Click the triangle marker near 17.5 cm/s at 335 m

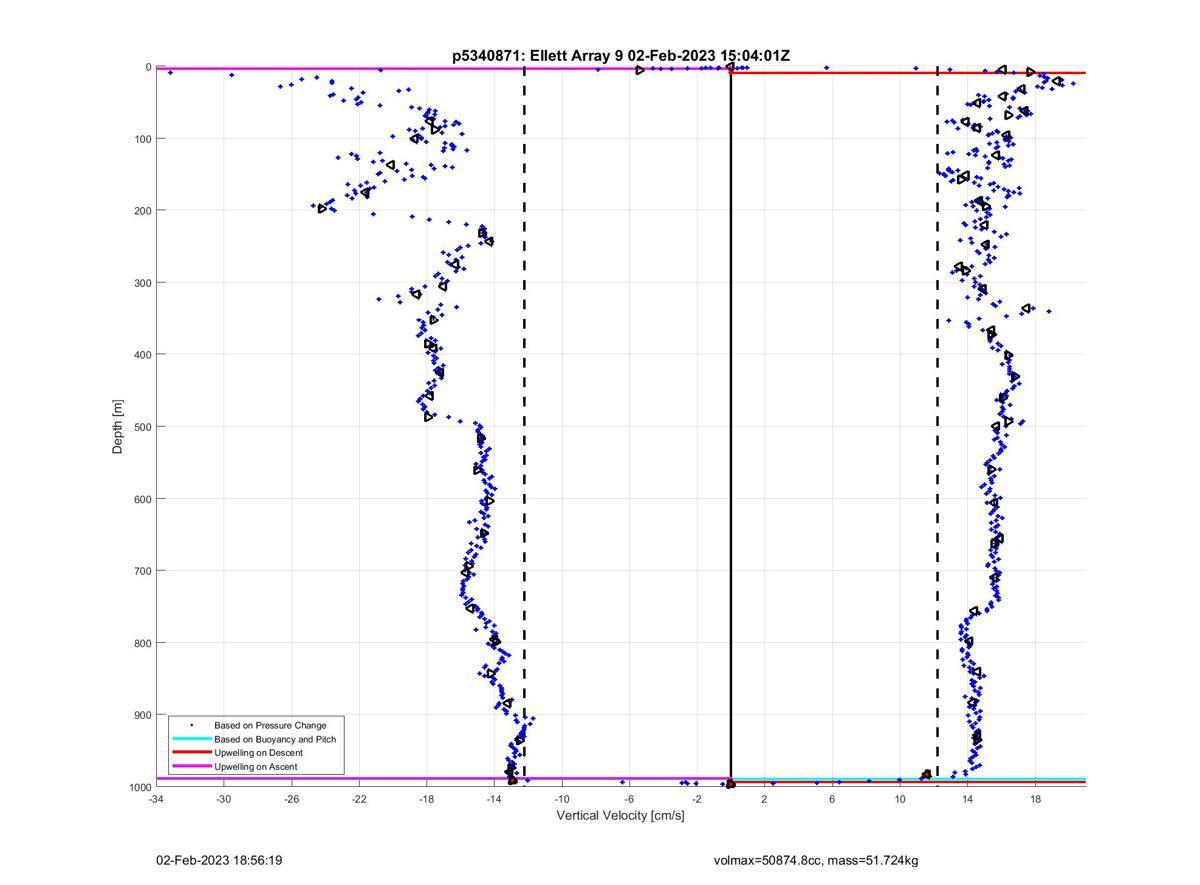pyautogui.click(x=1026, y=308)
